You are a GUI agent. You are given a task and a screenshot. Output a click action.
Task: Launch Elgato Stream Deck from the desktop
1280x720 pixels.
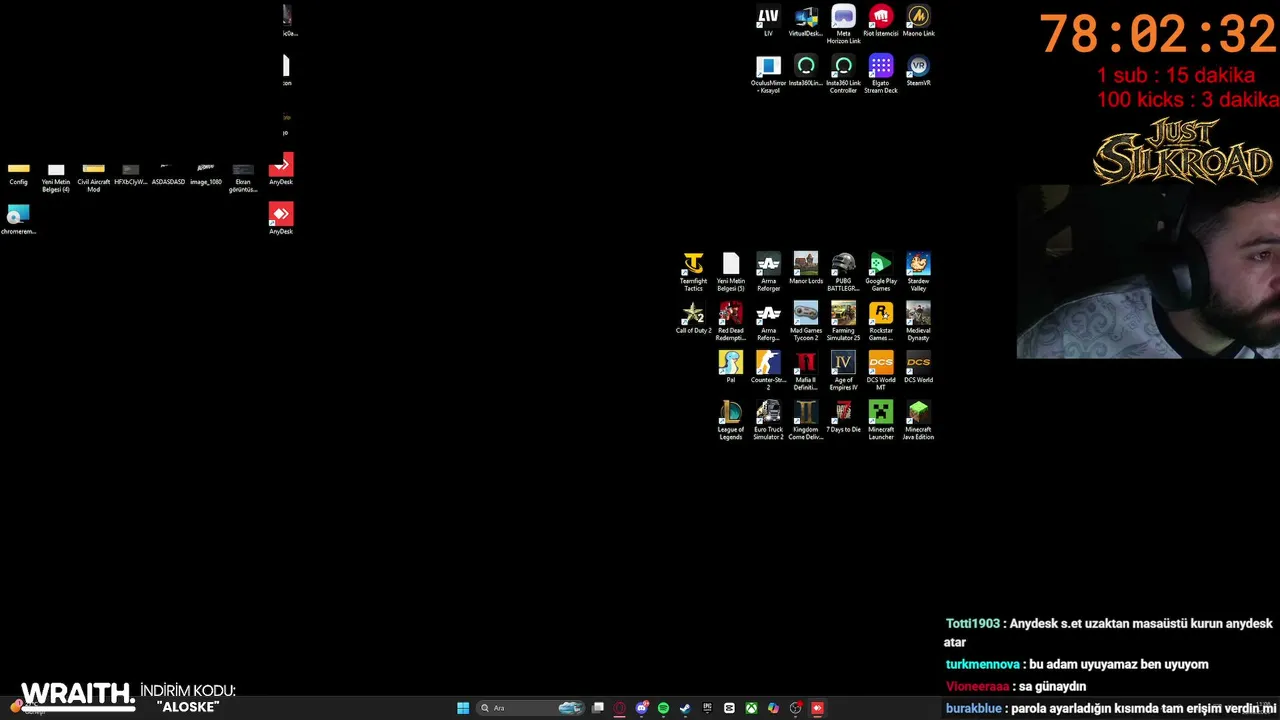[x=881, y=74]
